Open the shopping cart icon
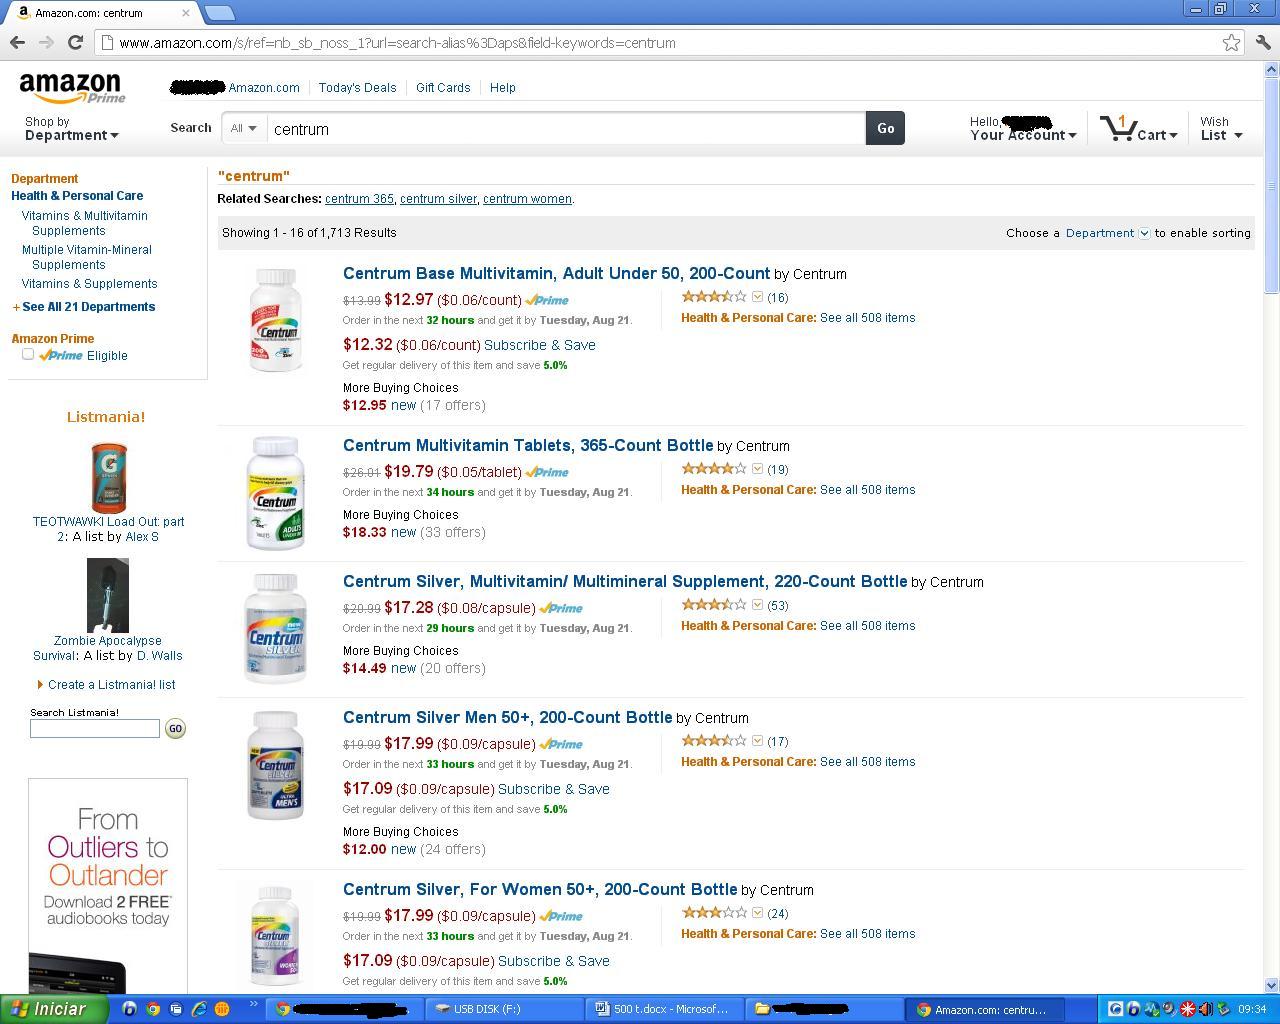1280x1024 pixels. pyautogui.click(x=1118, y=128)
